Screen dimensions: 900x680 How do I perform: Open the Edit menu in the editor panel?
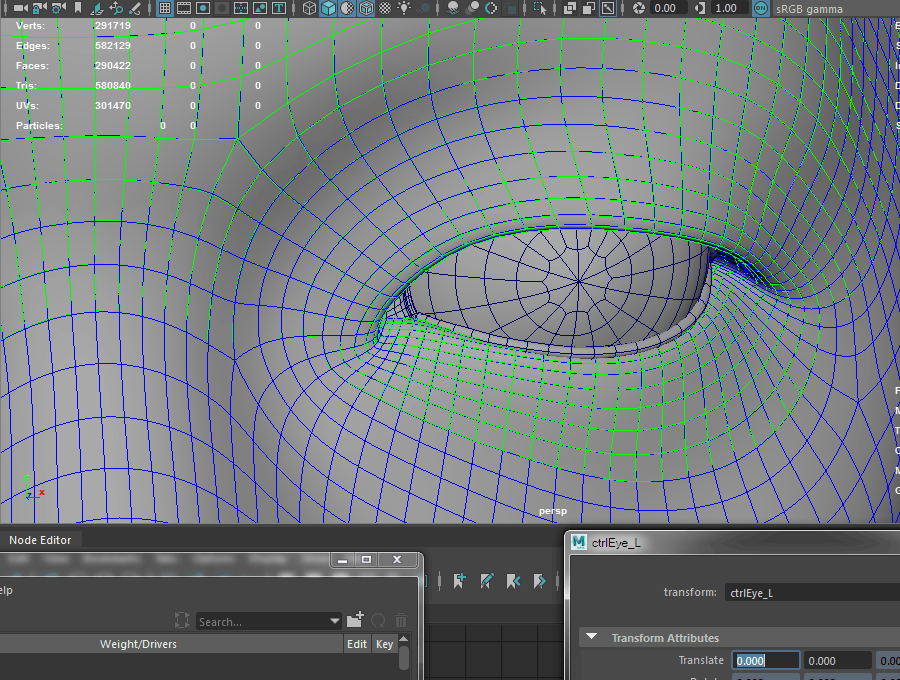[x=356, y=644]
